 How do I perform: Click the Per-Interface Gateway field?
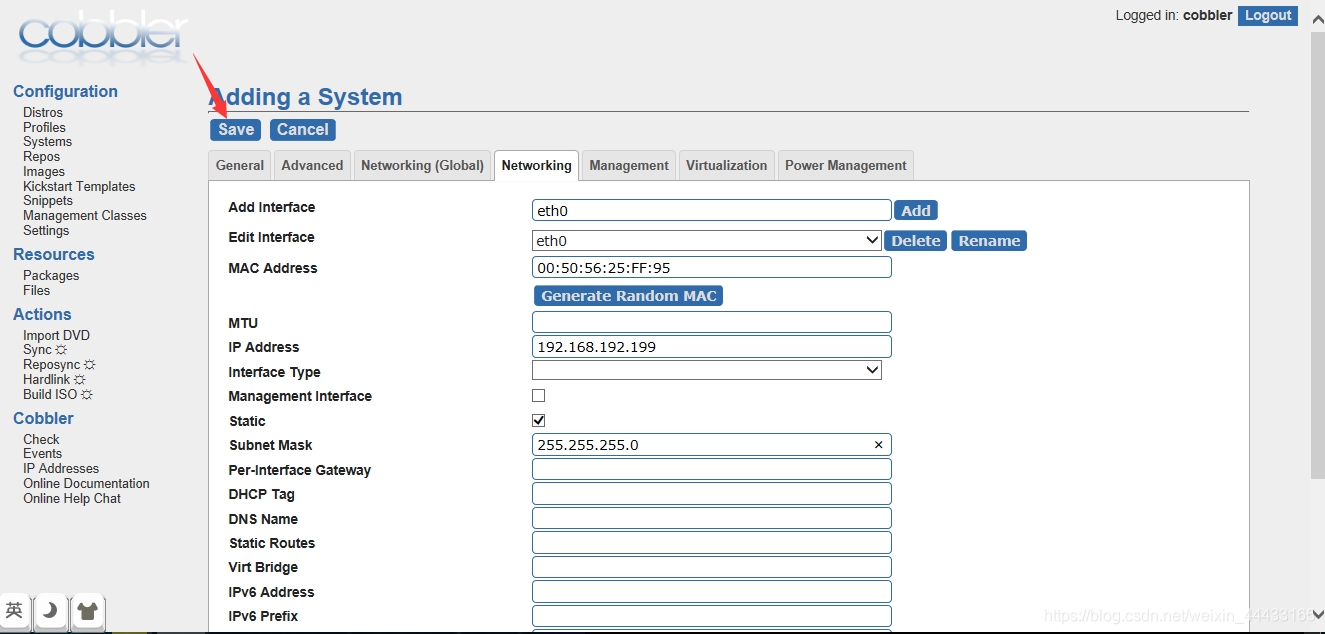coord(712,469)
